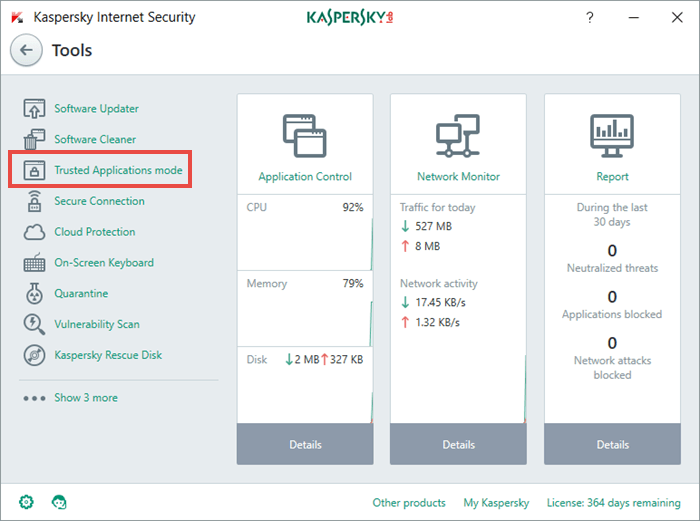The width and height of the screenshot is (700, 521).
Task: Open the Network Monitor link
Action: (458, 176)
